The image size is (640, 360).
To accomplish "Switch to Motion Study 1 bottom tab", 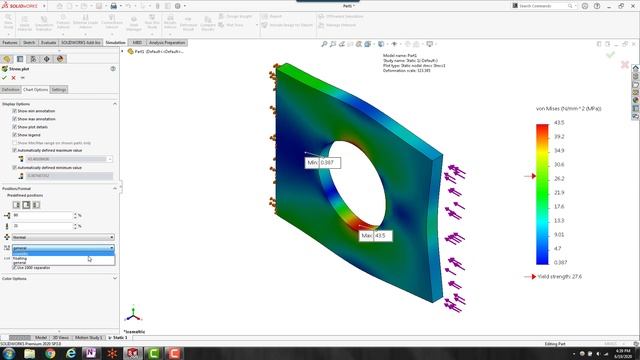I will click(x=89, y=338).
